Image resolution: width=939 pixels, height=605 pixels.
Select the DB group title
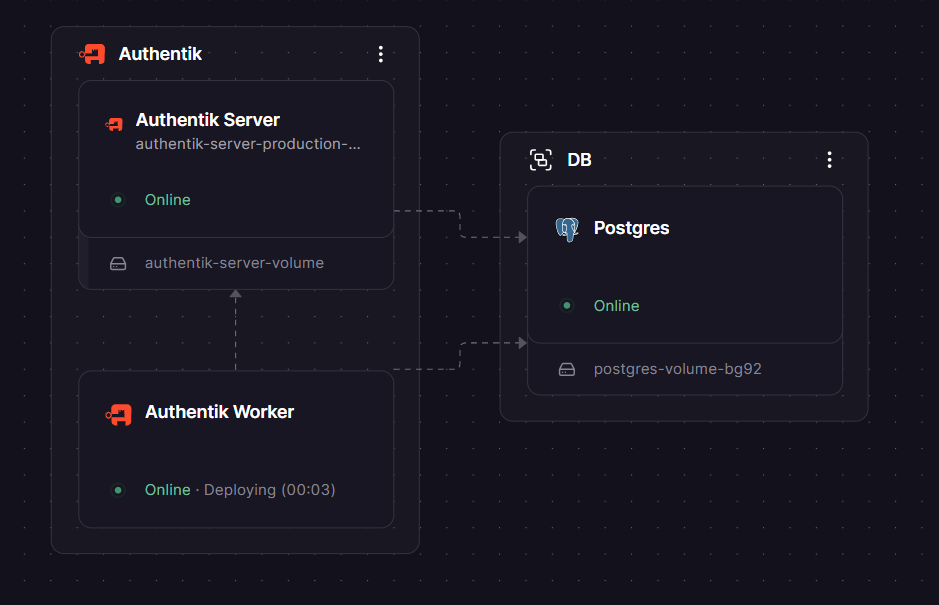tap(579, 160)
